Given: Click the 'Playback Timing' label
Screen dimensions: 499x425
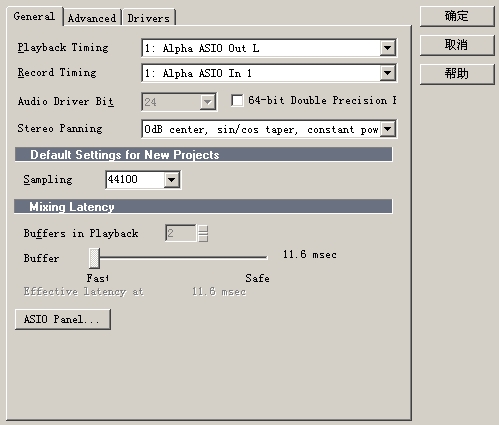Looking at the screenshot, I should click(63, 47).
